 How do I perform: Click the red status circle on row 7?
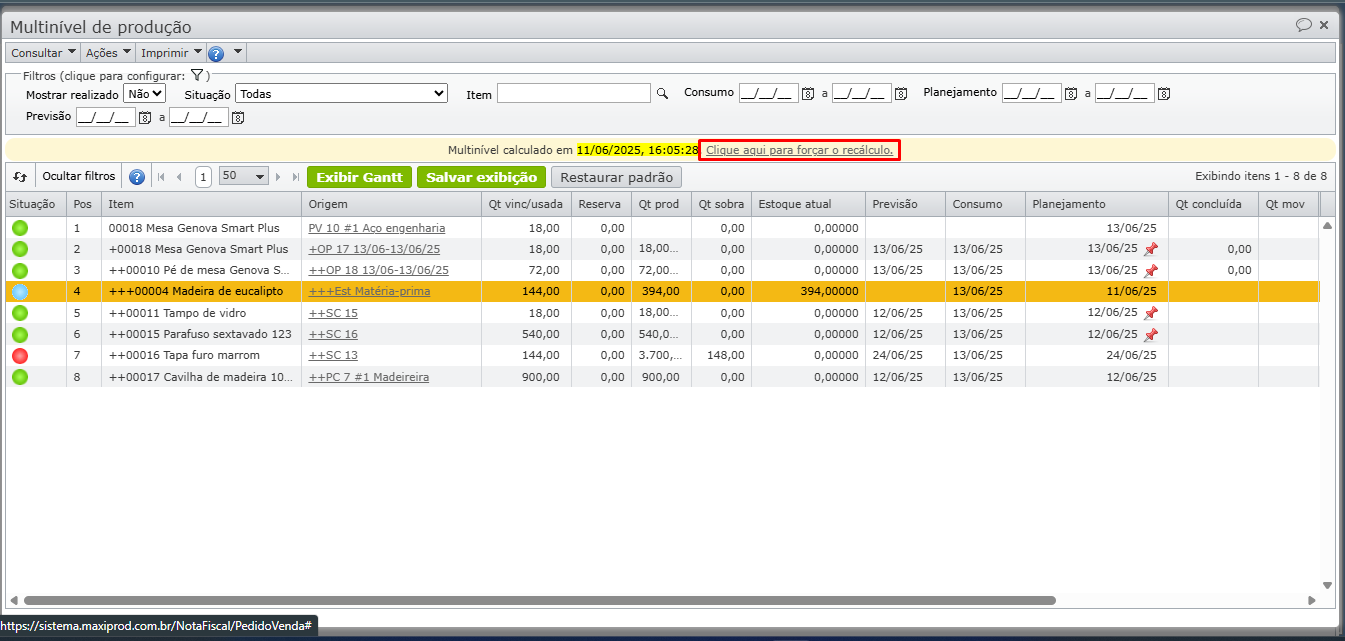click(20, 356)
